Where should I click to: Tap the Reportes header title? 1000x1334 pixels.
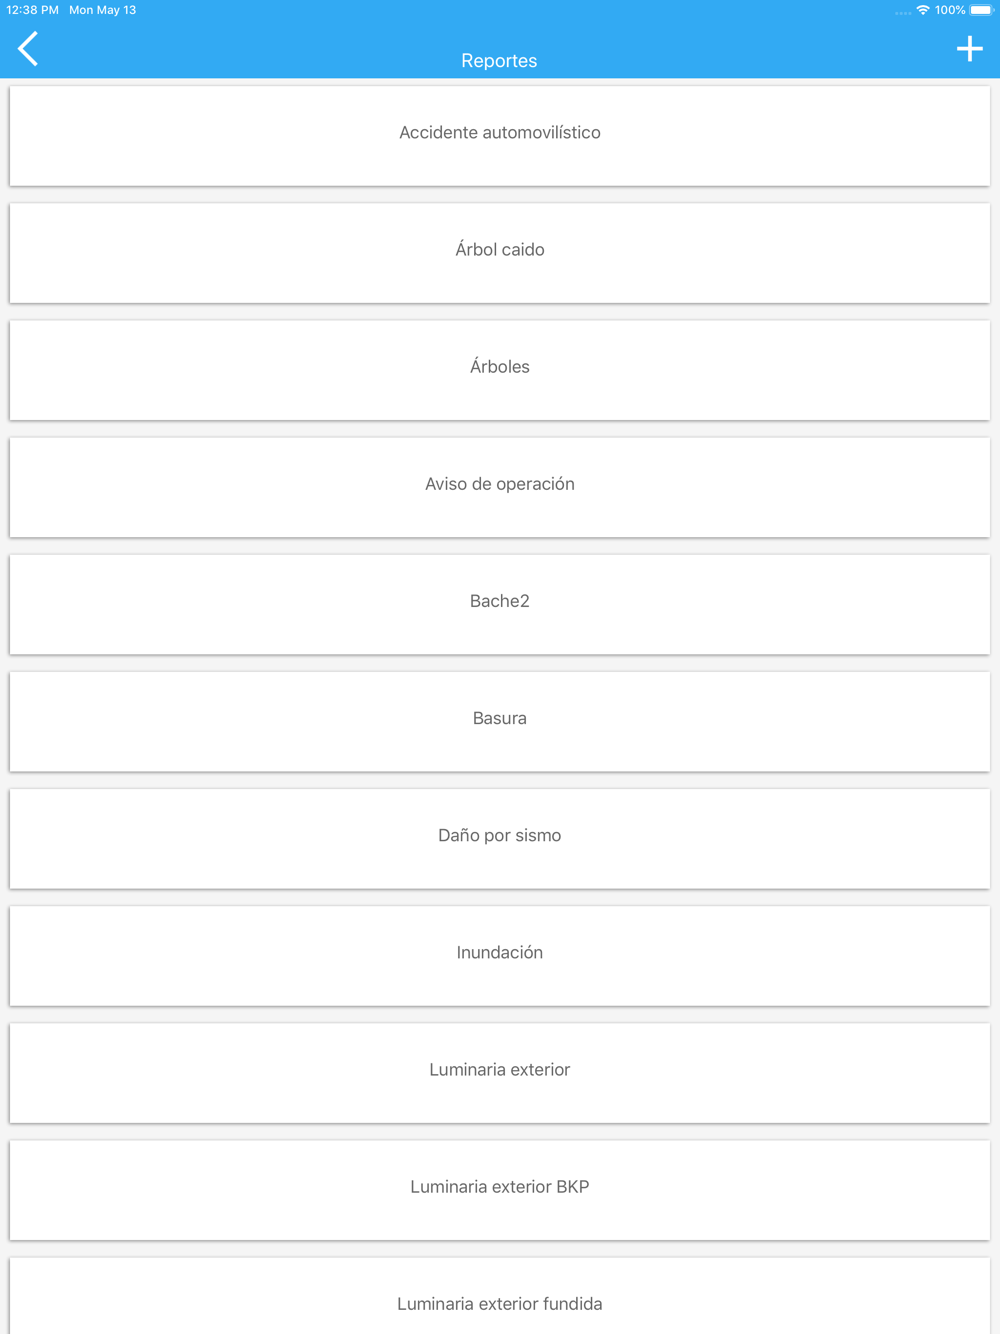click(499, 61)
